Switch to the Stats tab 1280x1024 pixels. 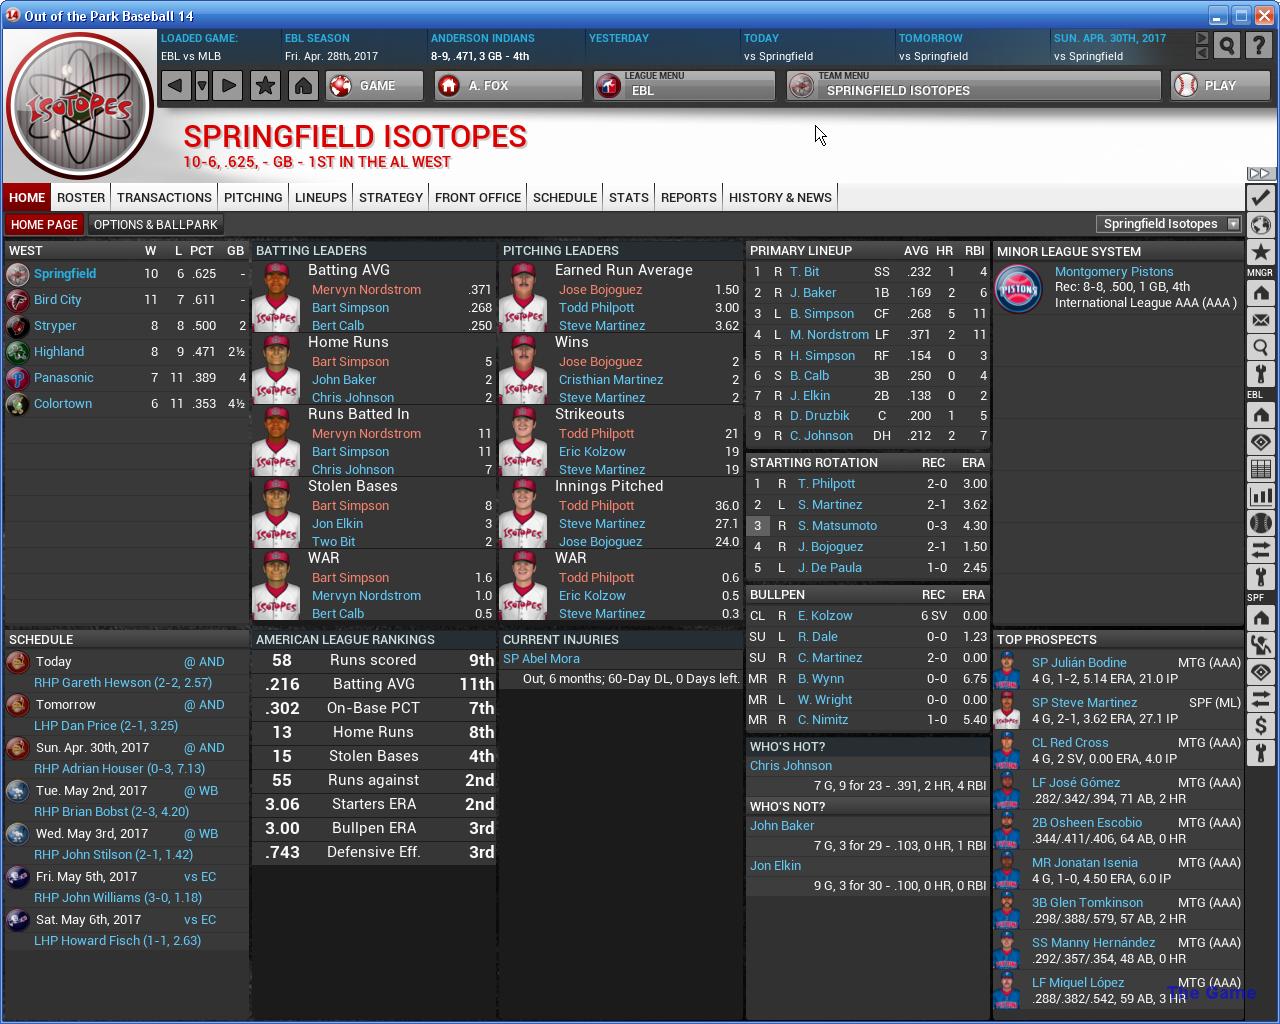tap(629, 197)
